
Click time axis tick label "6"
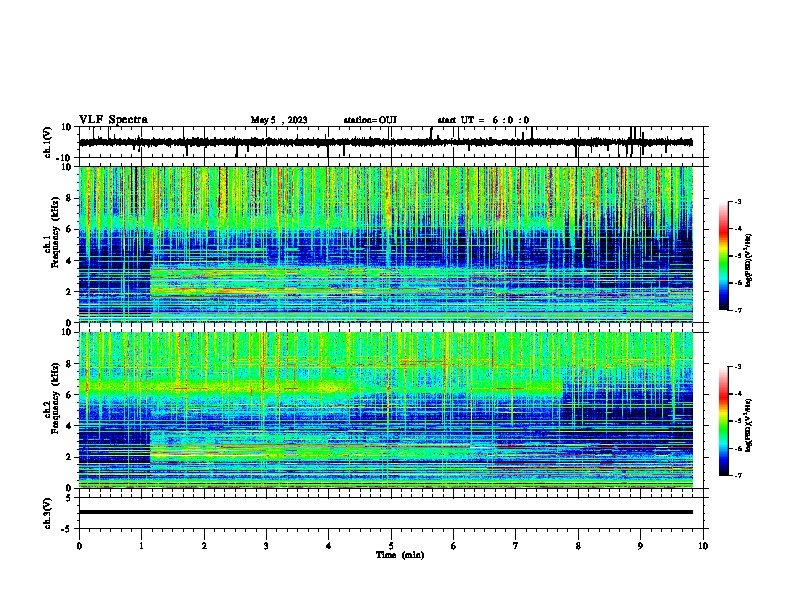tap(454, 546)
